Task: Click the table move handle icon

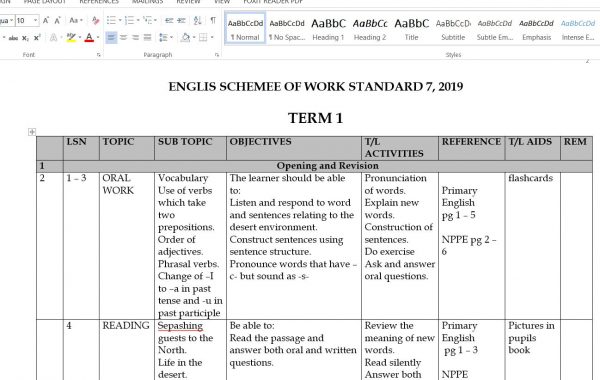Action: click(x=32, y=132)
